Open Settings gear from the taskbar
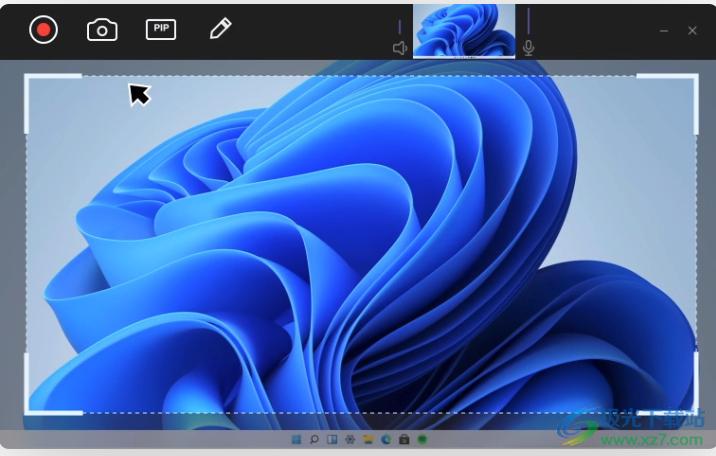The image size is (716, 456). 350,440
